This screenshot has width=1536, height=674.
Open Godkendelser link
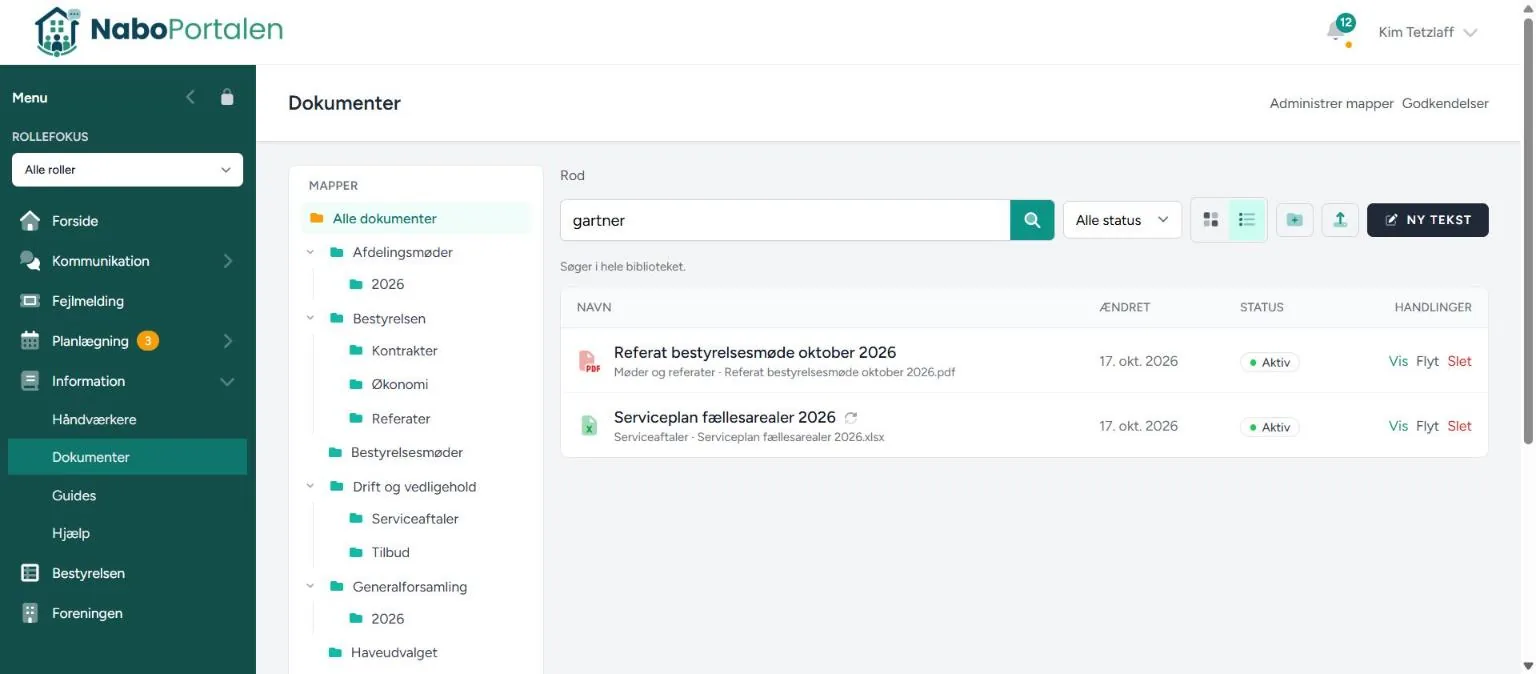pyautogui.click(x=1445, y=103)
